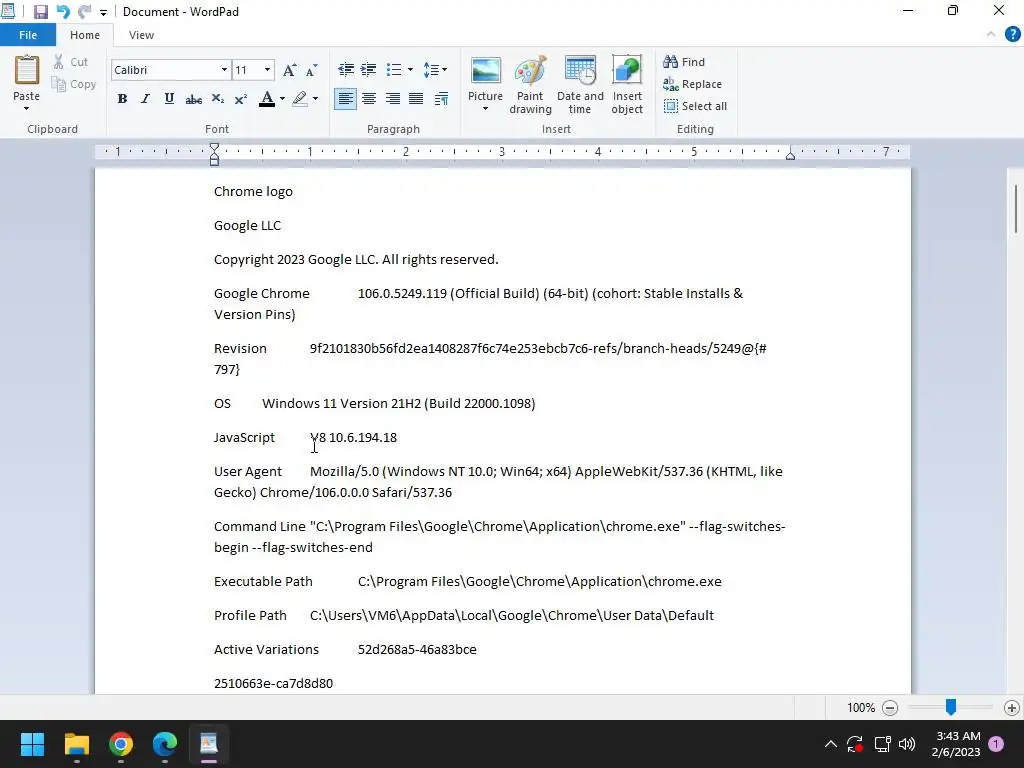
Task: Apply the red text color
Action: 266,99
